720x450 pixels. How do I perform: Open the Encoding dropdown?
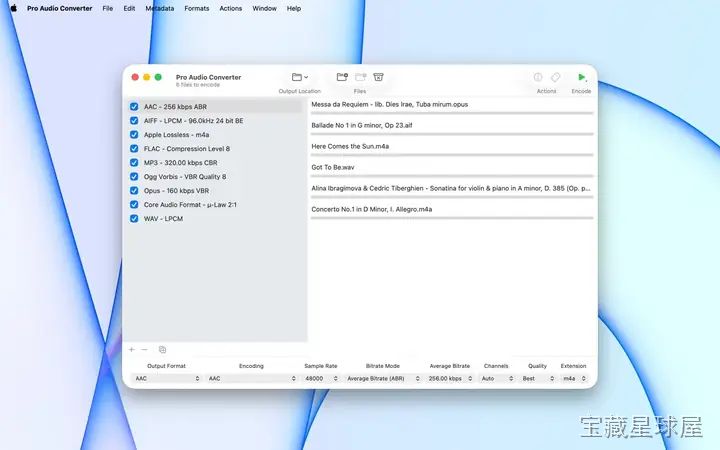(251, 378)
